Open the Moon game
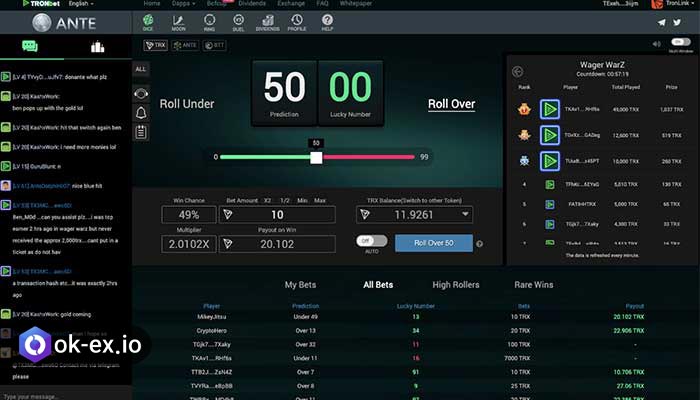The image size is (700, 400). 178,22
